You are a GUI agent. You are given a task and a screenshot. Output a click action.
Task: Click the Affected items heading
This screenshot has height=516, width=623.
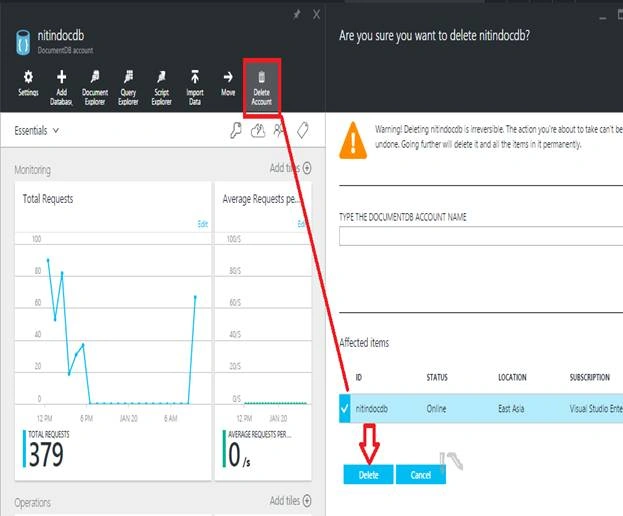point(364,342)
